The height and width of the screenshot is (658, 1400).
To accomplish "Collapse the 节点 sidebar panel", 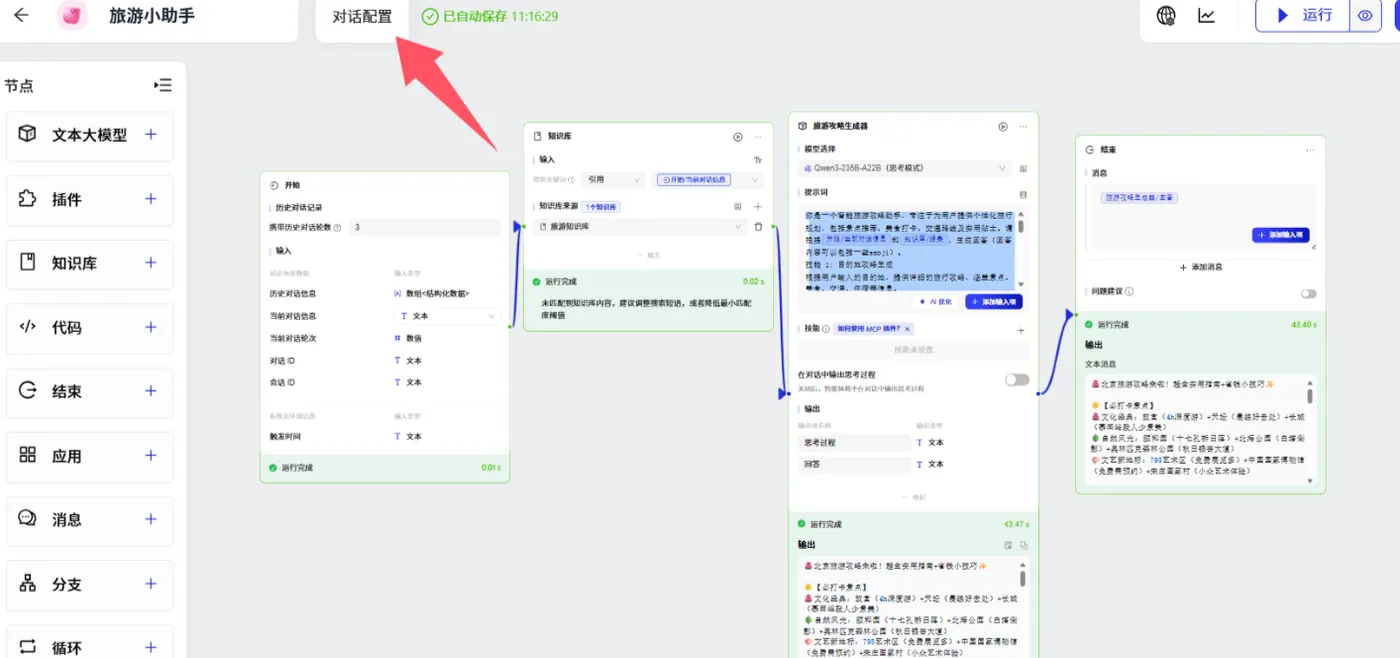I will [163, 85].
